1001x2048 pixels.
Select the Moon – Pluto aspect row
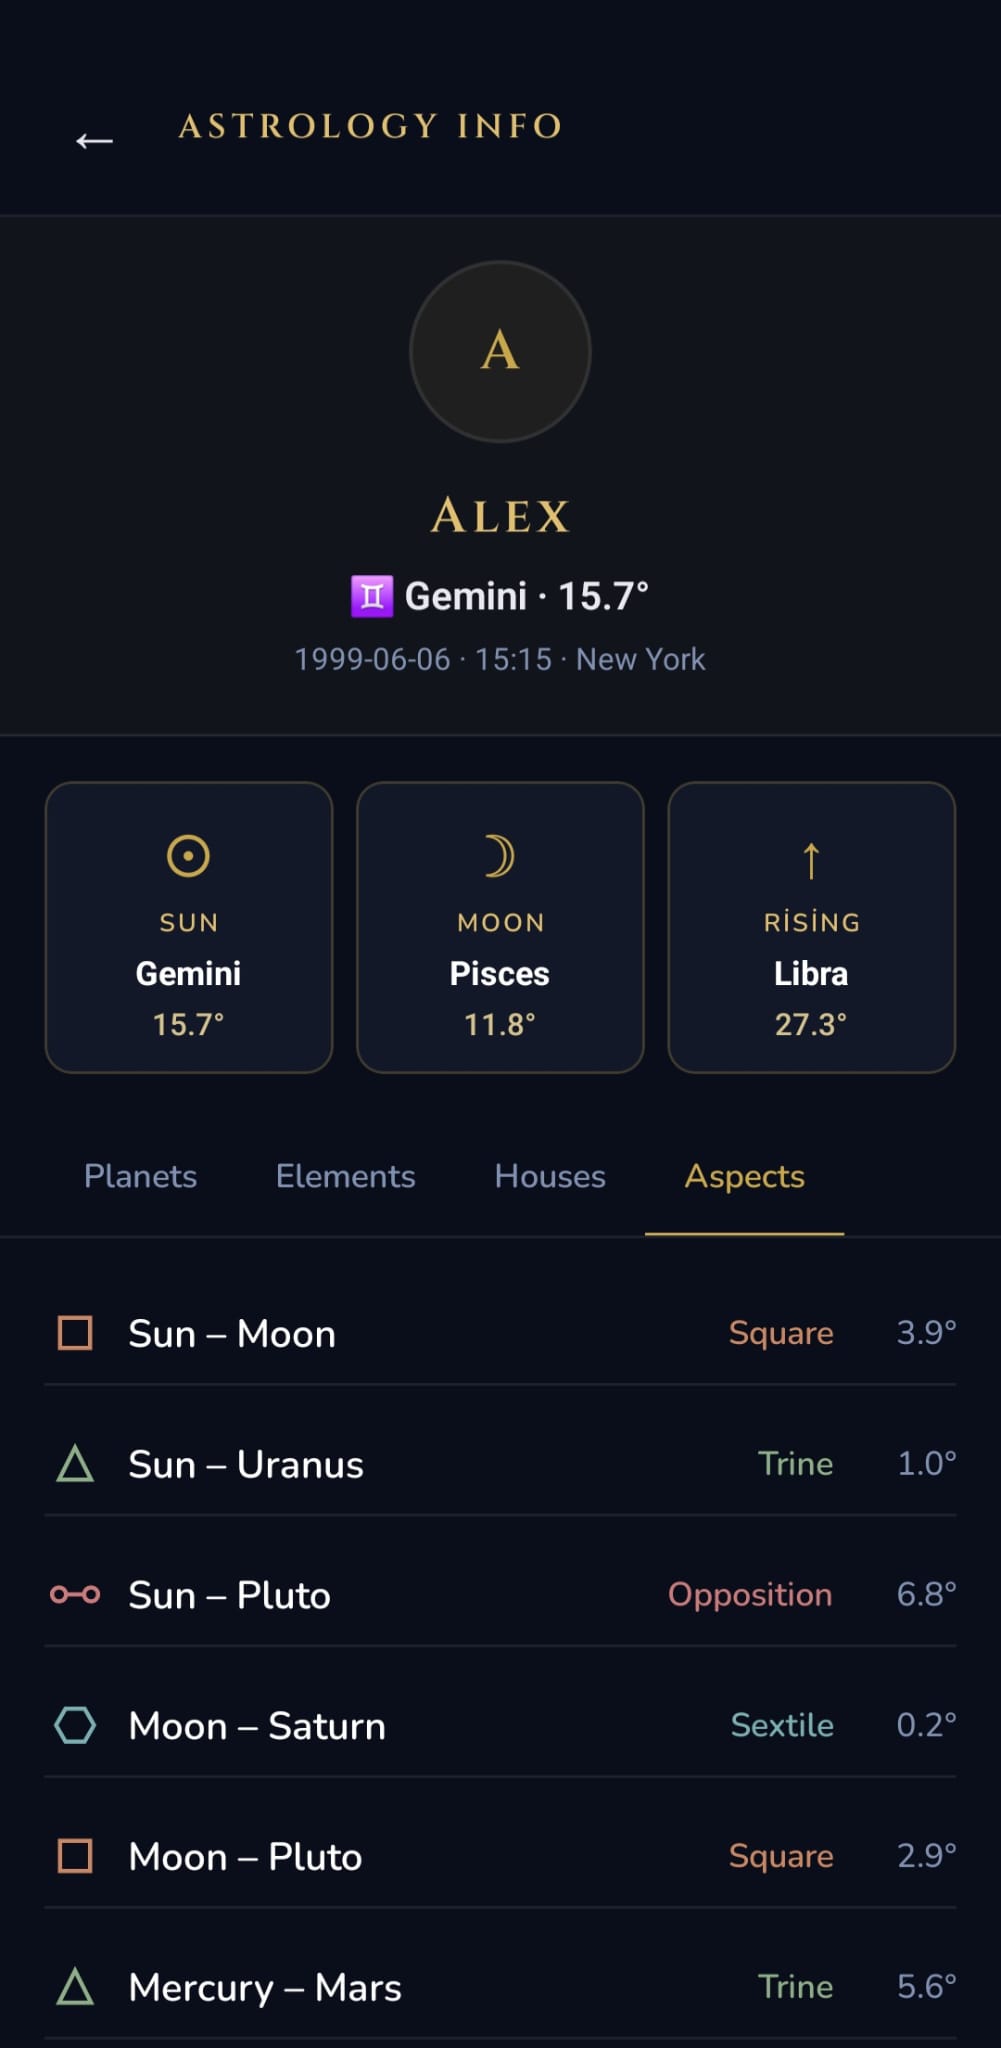pyautogui.click(x=500, y=1856)
